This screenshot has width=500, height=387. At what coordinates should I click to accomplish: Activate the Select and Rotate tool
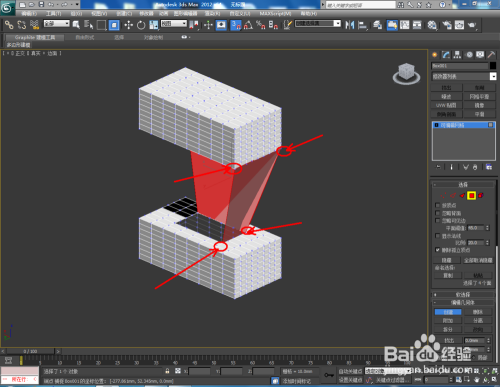coord(141,25)
